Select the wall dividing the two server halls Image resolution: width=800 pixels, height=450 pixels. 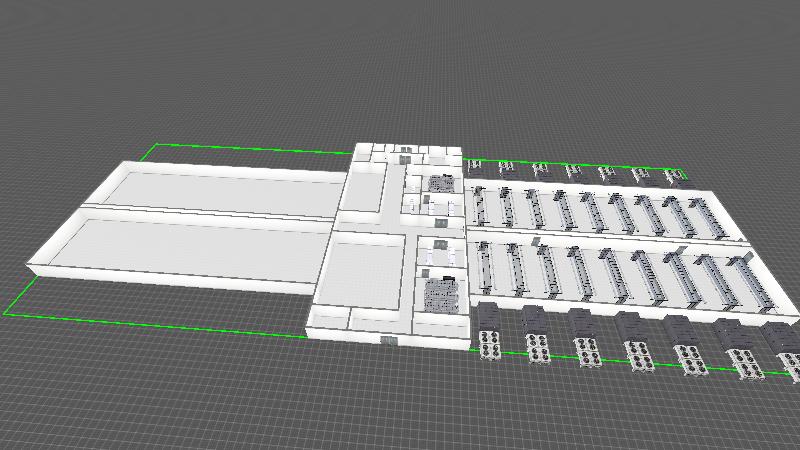[600, 236]
